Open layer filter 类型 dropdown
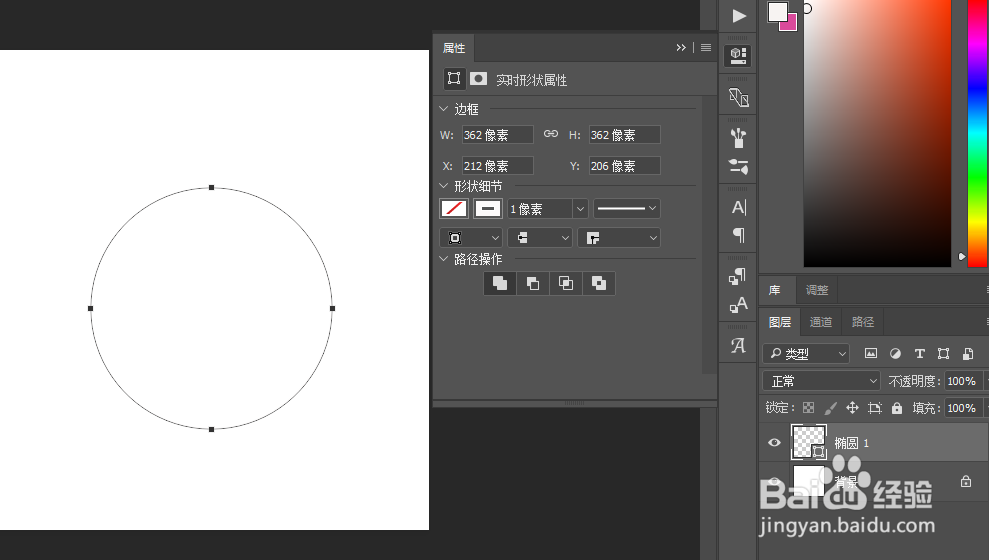 807,354
